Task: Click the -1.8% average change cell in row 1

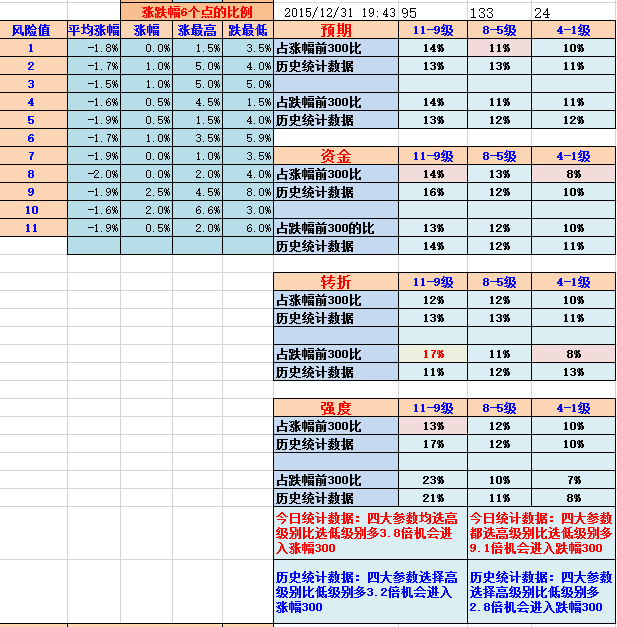Action: click(94, 48)
